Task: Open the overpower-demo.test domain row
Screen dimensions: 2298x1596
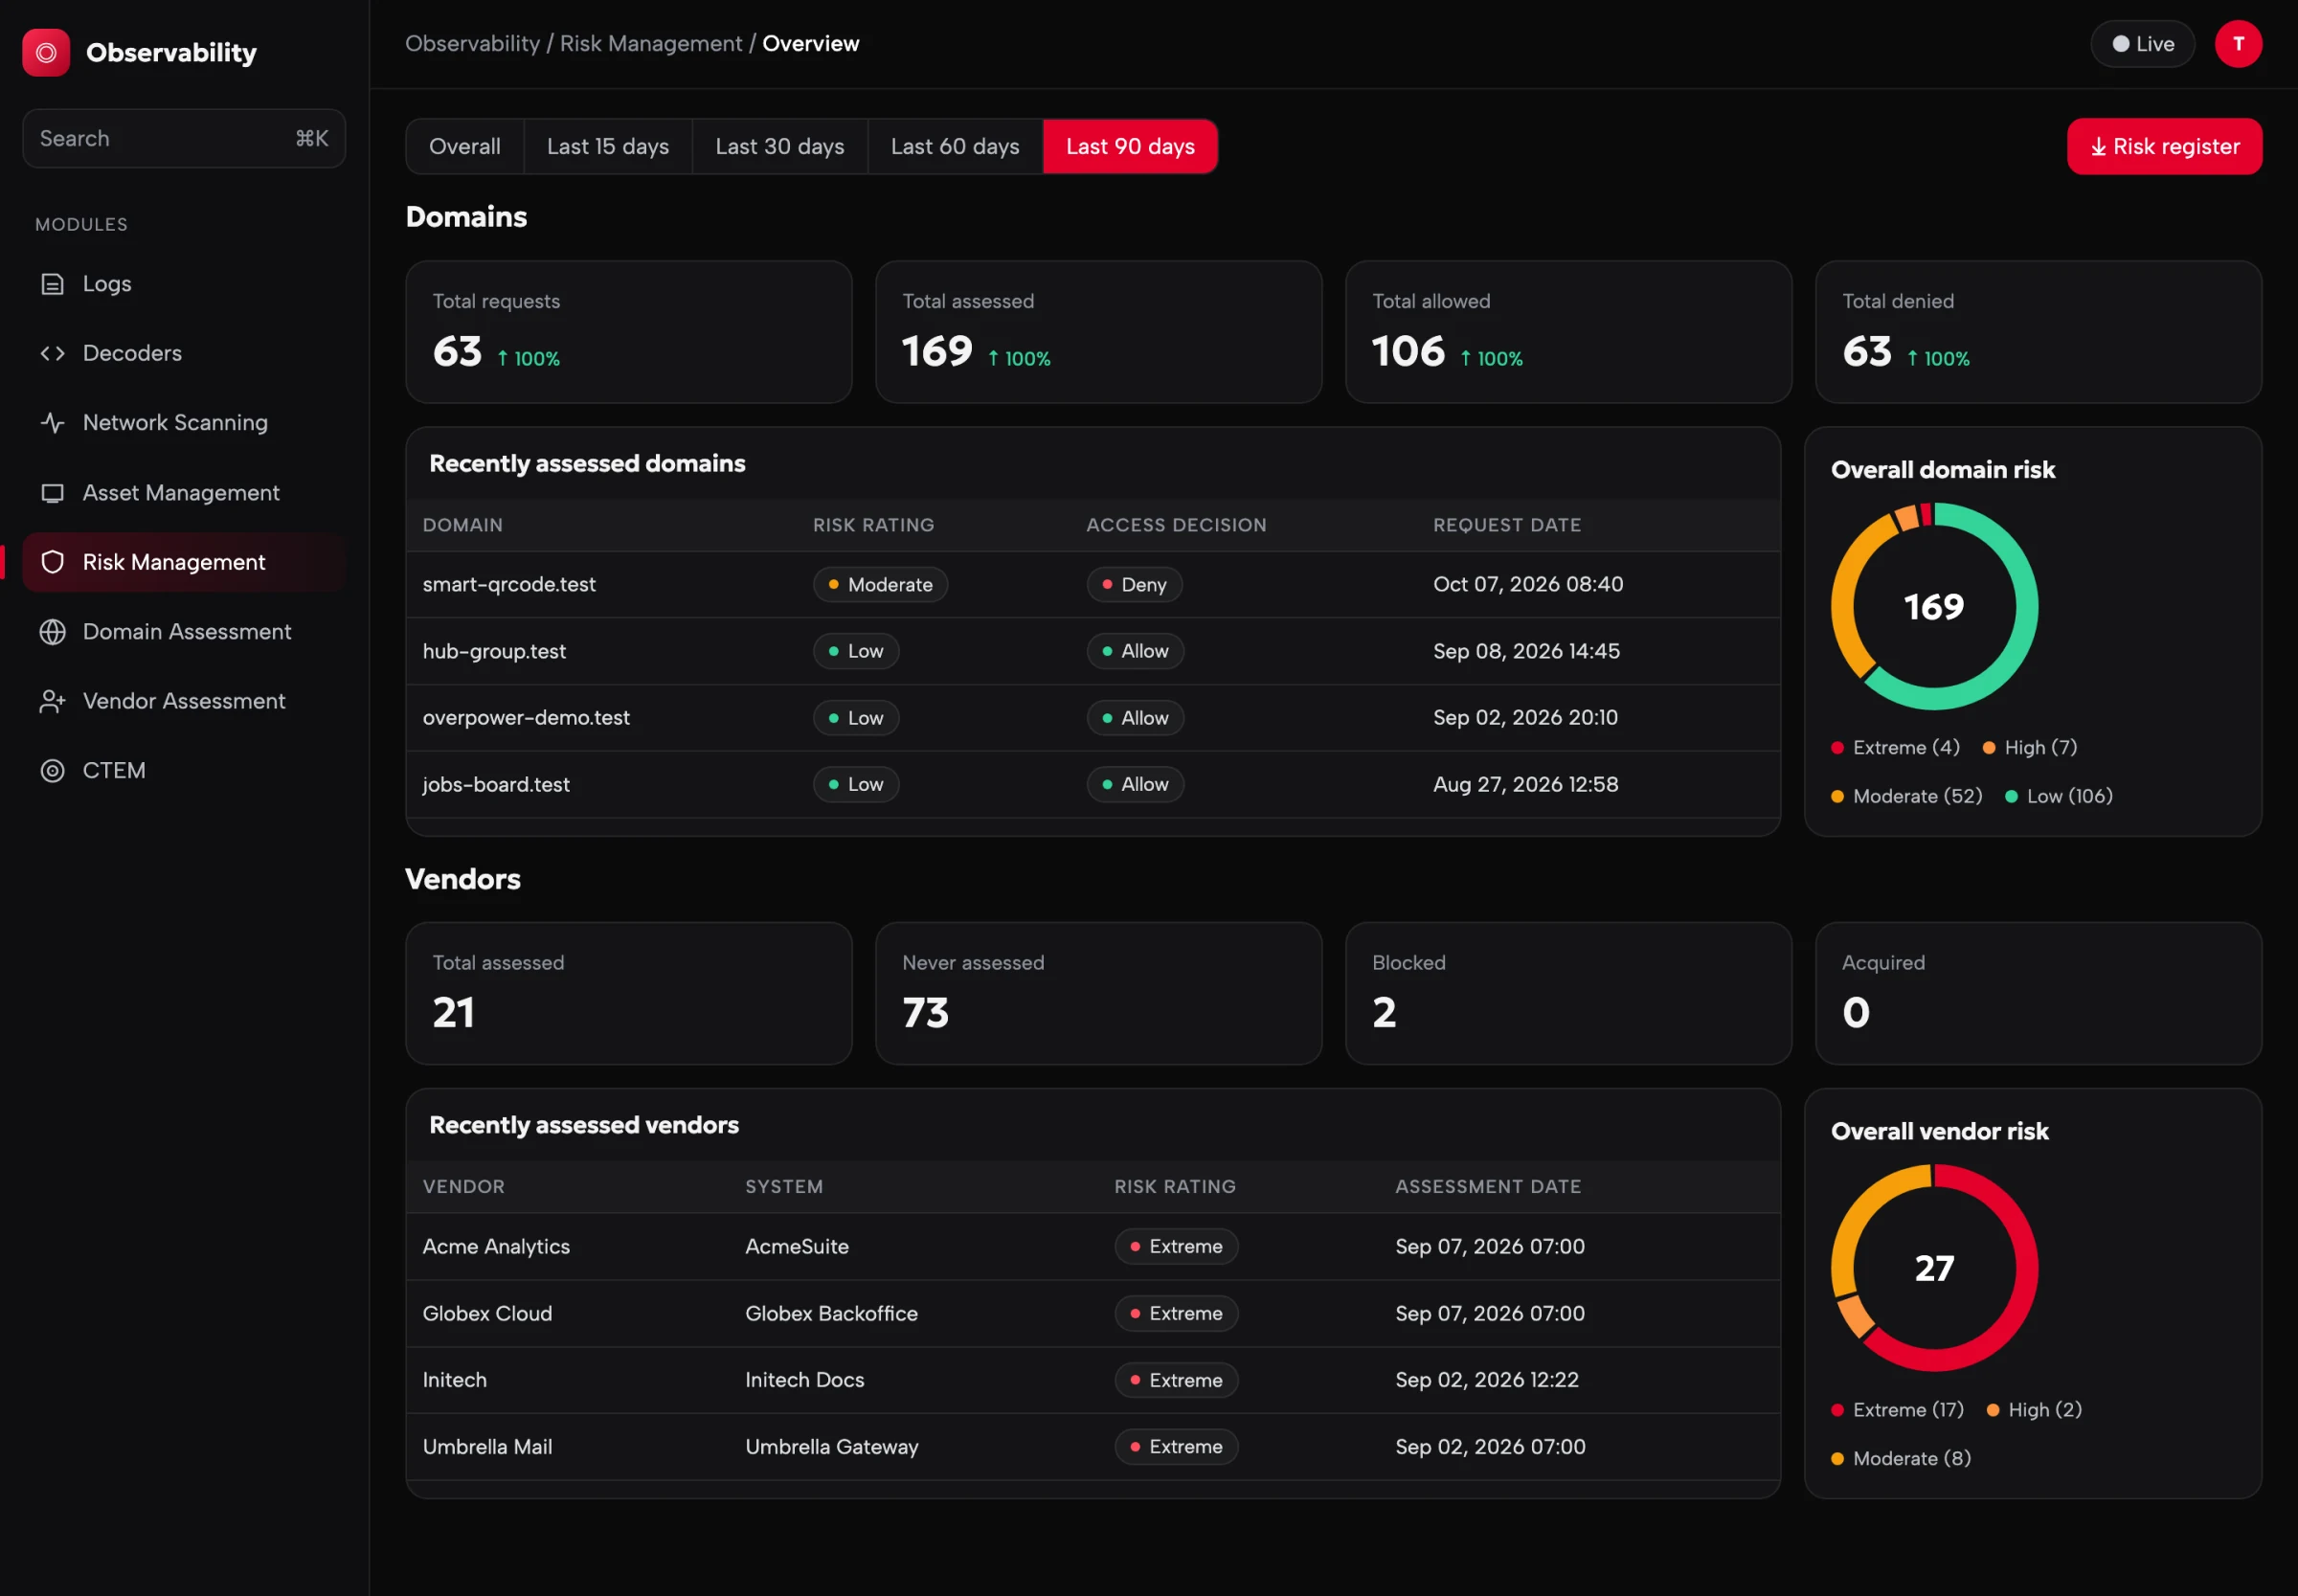Action: pos(1092,718)
